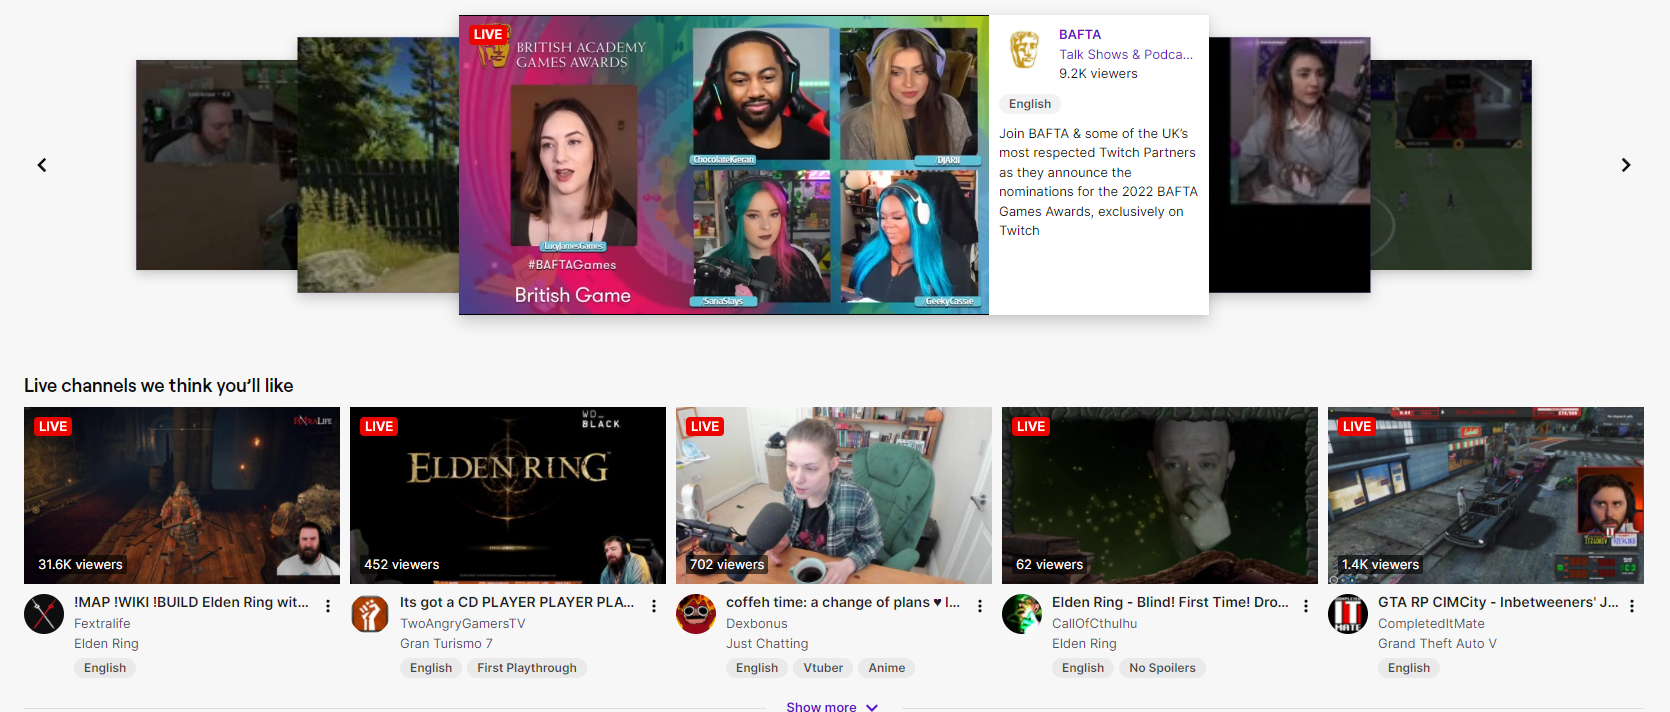Select First Playthrough tag
Screen dimensions: 1670x712
(527, 668)
